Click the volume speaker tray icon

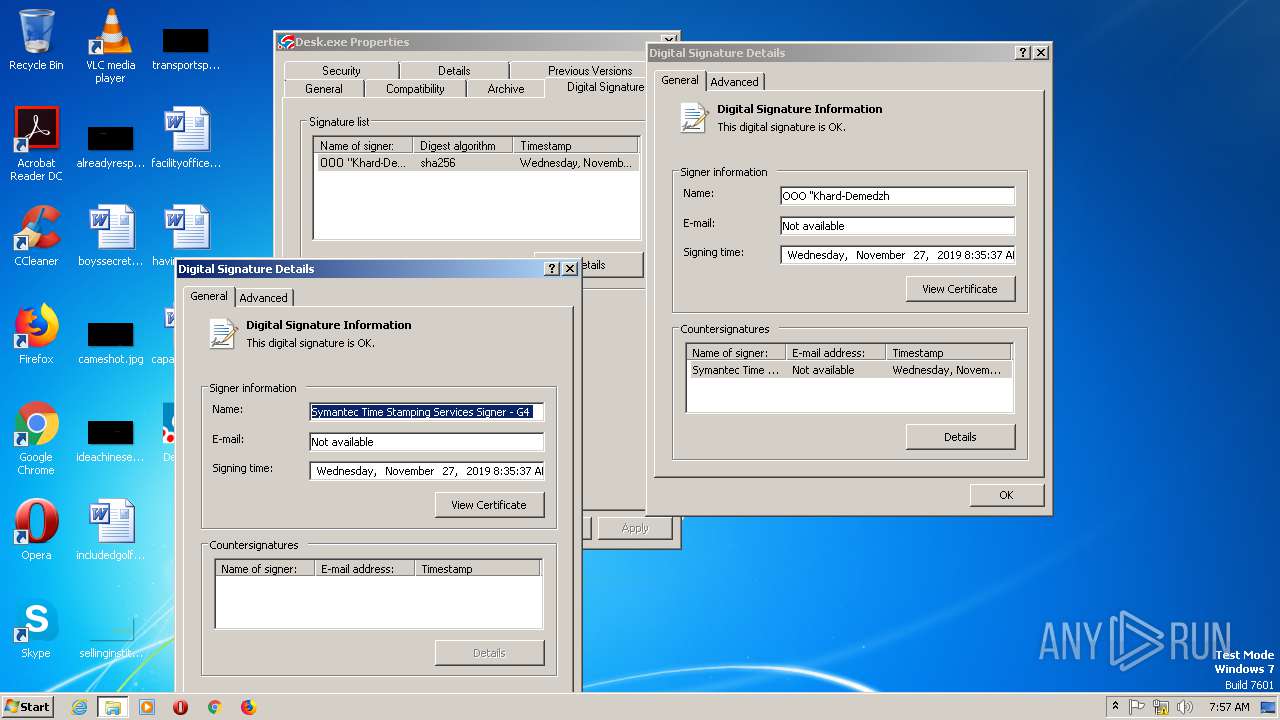(x=1185, y=707)
